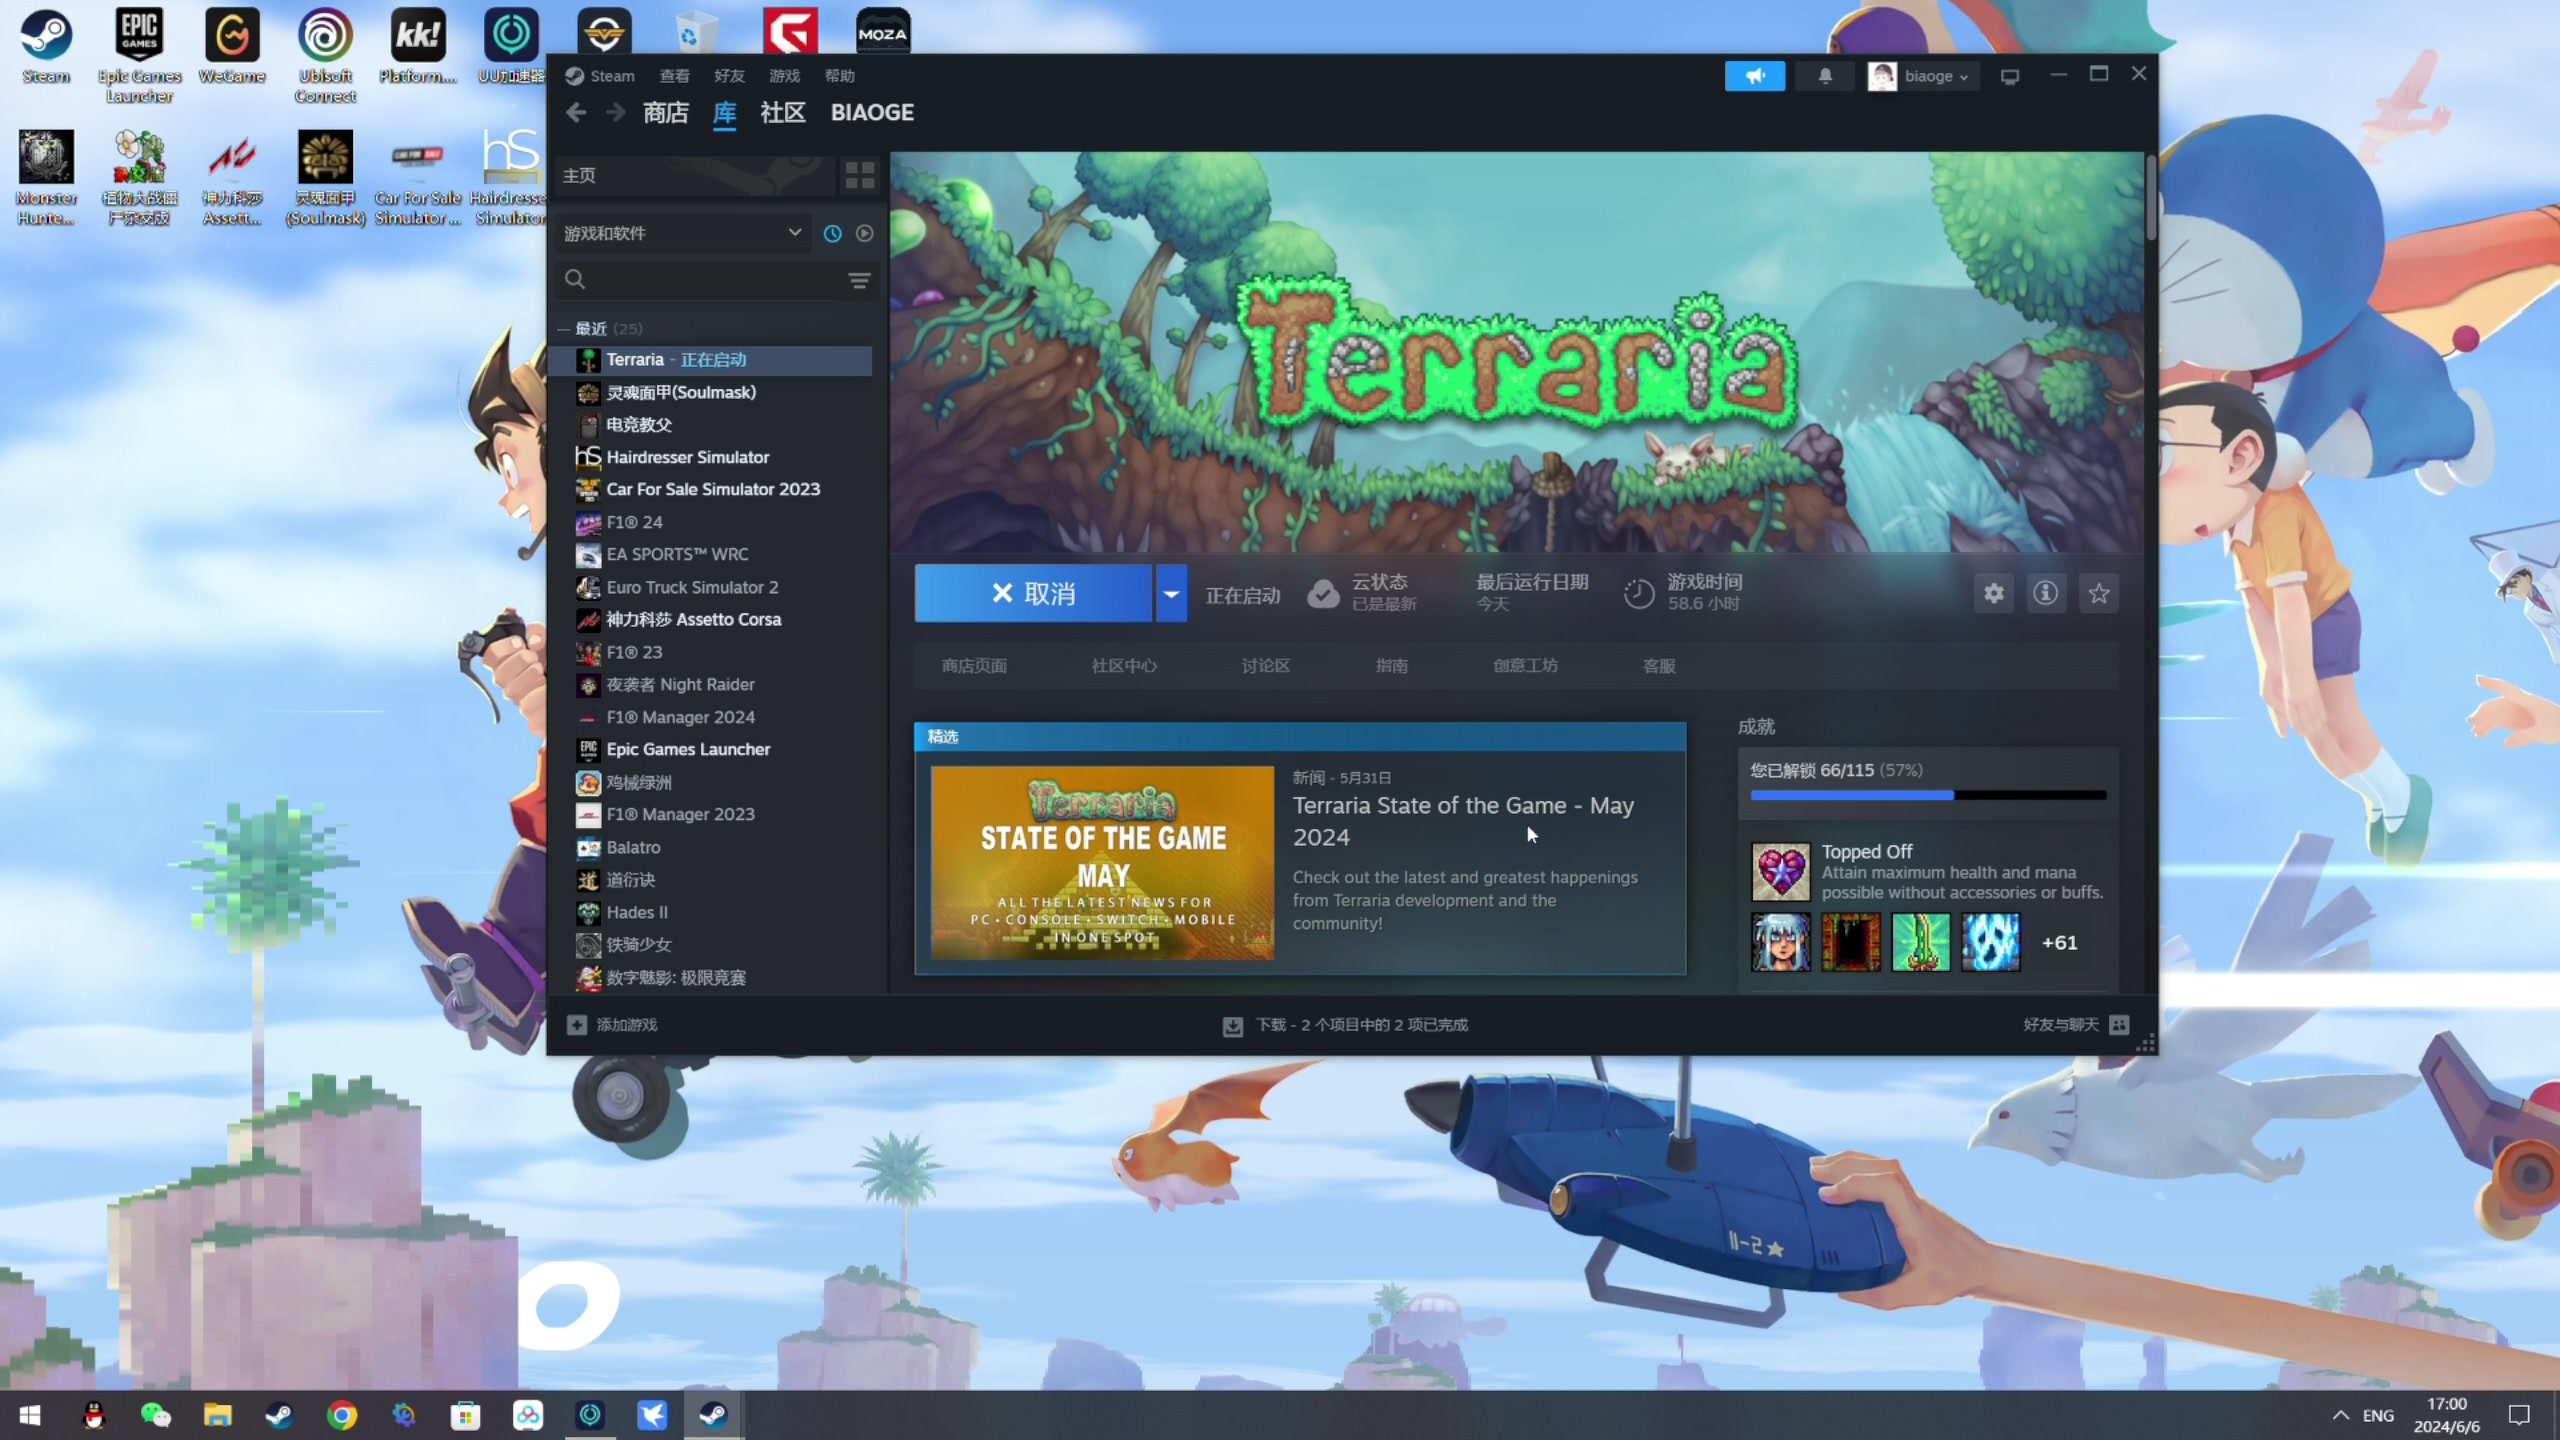Toggle sort by recent clock icon
The height and width of the screenshot is (1440, 2560).
point(832,233)
